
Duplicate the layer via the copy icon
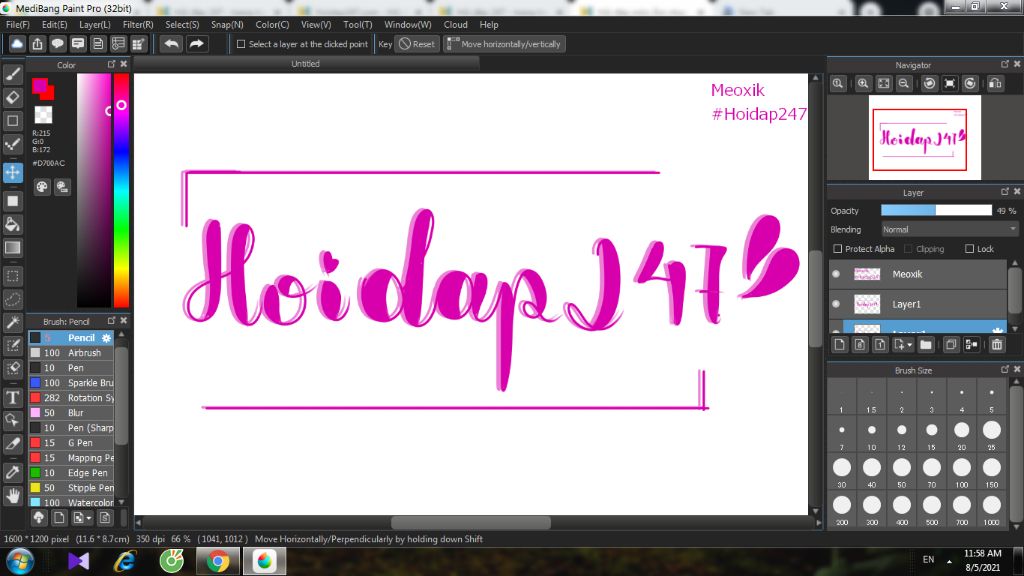pyautogui.click(x=951, y=345)
